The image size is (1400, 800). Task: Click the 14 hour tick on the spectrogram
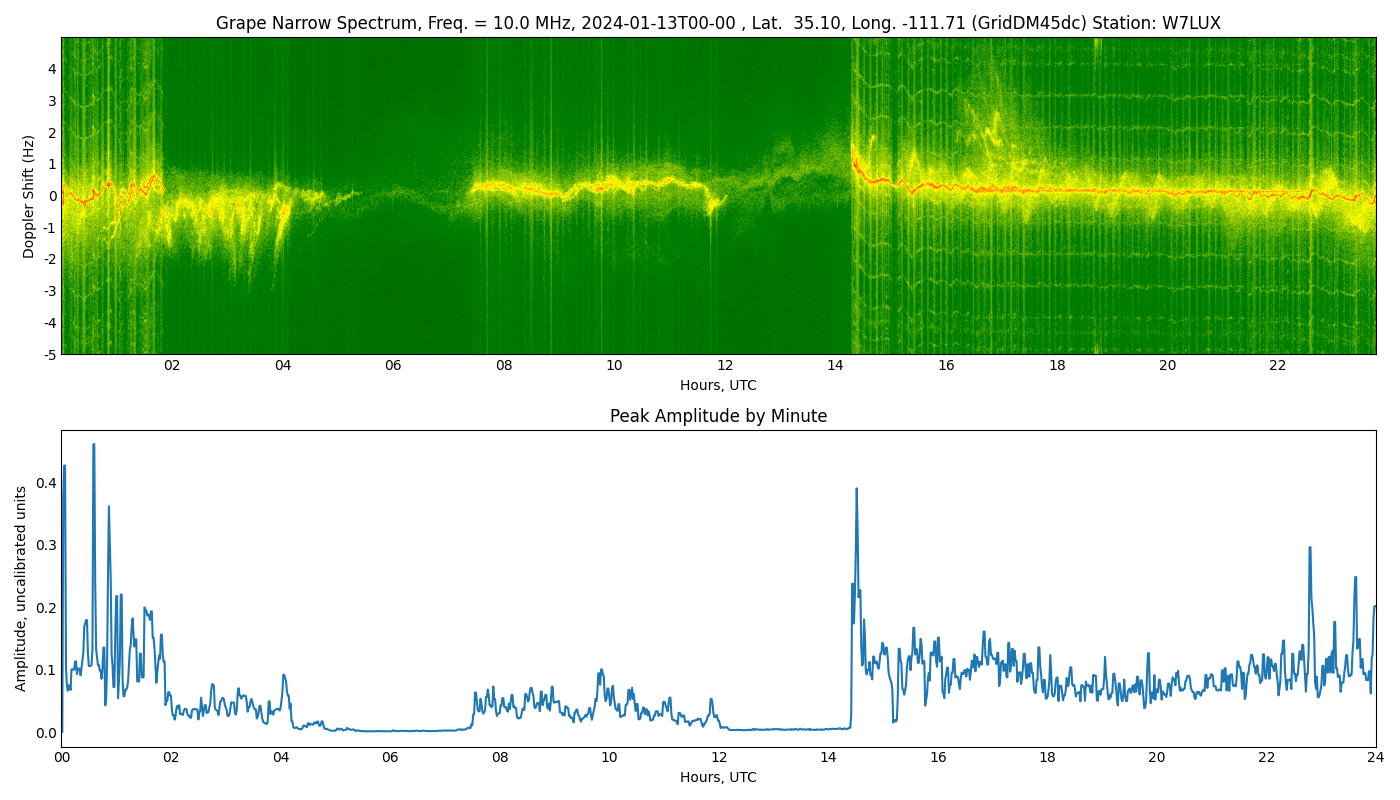835,365
